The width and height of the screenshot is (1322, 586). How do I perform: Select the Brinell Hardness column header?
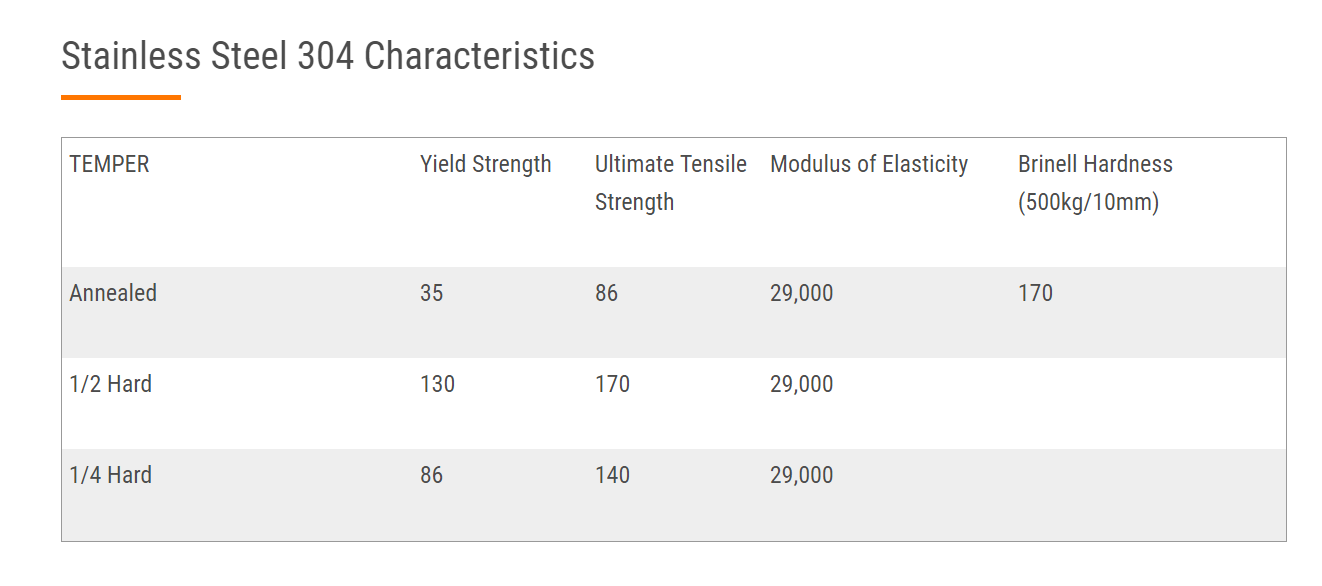(1095, 183)
